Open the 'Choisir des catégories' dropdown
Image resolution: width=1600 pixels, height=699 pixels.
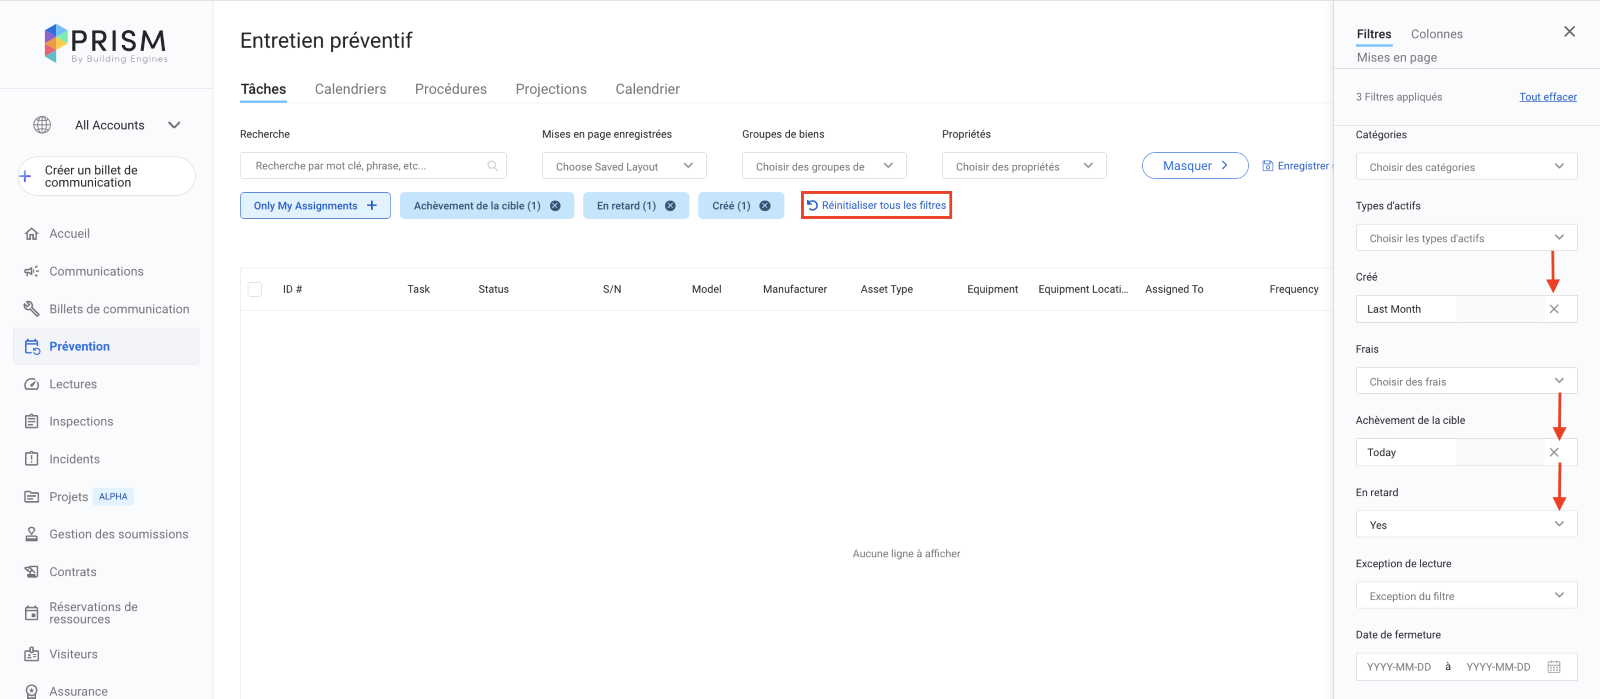(1466, 167)
